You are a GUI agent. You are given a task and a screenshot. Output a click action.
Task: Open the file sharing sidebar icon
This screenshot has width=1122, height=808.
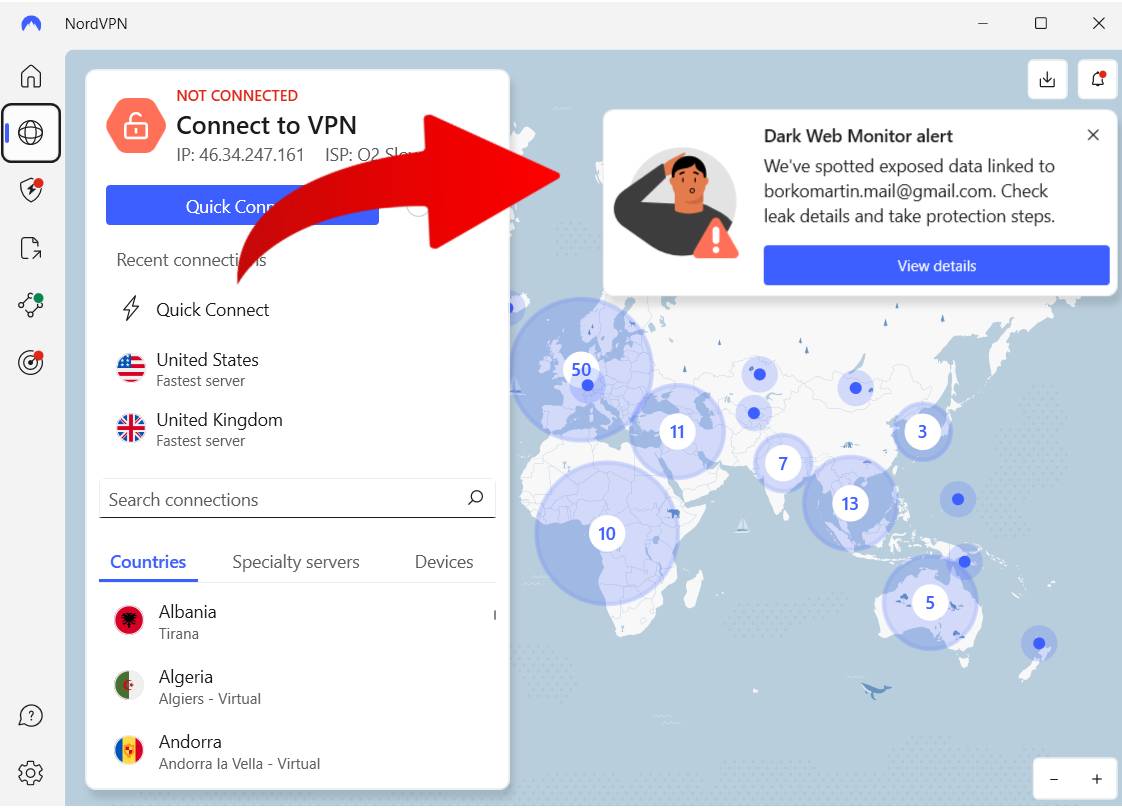tap(31, 248)
